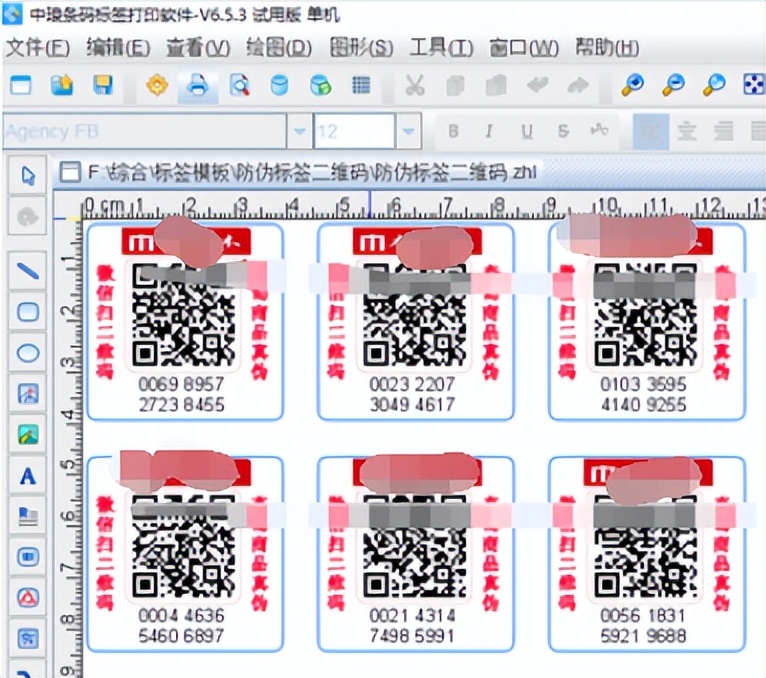This screenshot has width=766, height=678.
Task: Click the label with number 0056 1831
Action: click(647, 553)
